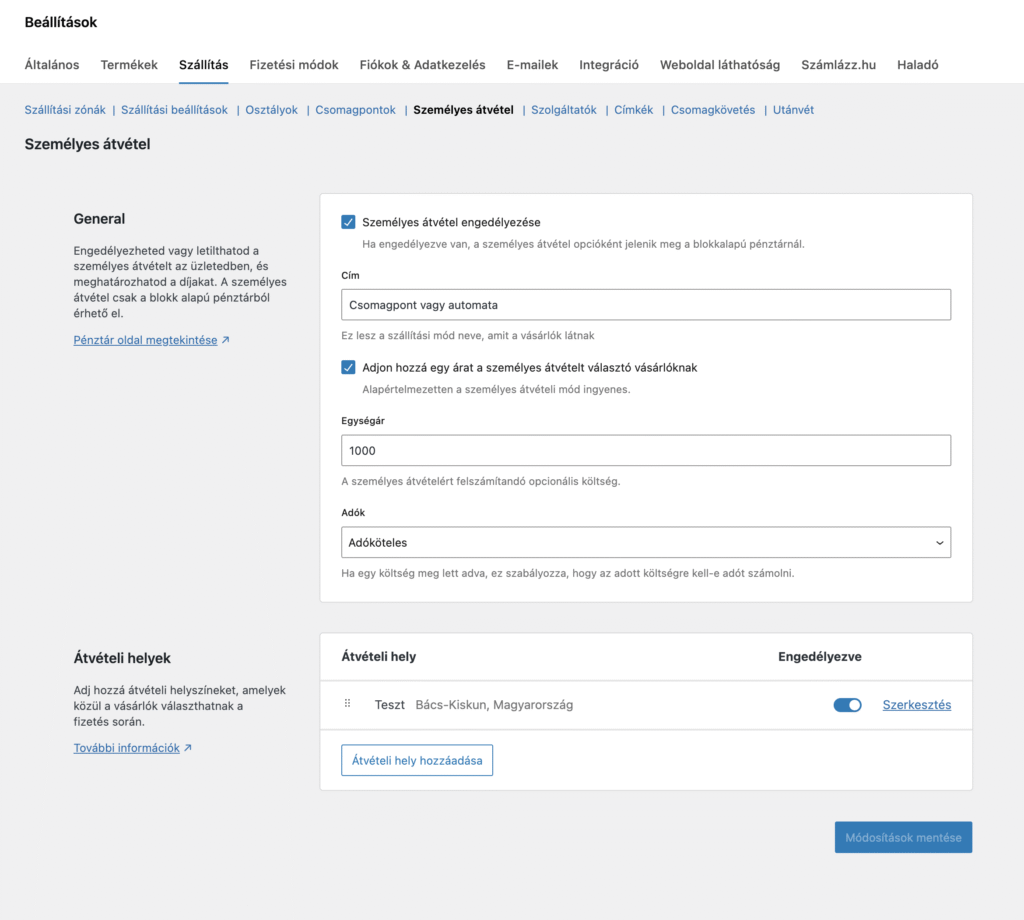Navigate to the Csomagpontok sub-tab
This screenshot has height=920, width=1024.
(x=355, y=110)
